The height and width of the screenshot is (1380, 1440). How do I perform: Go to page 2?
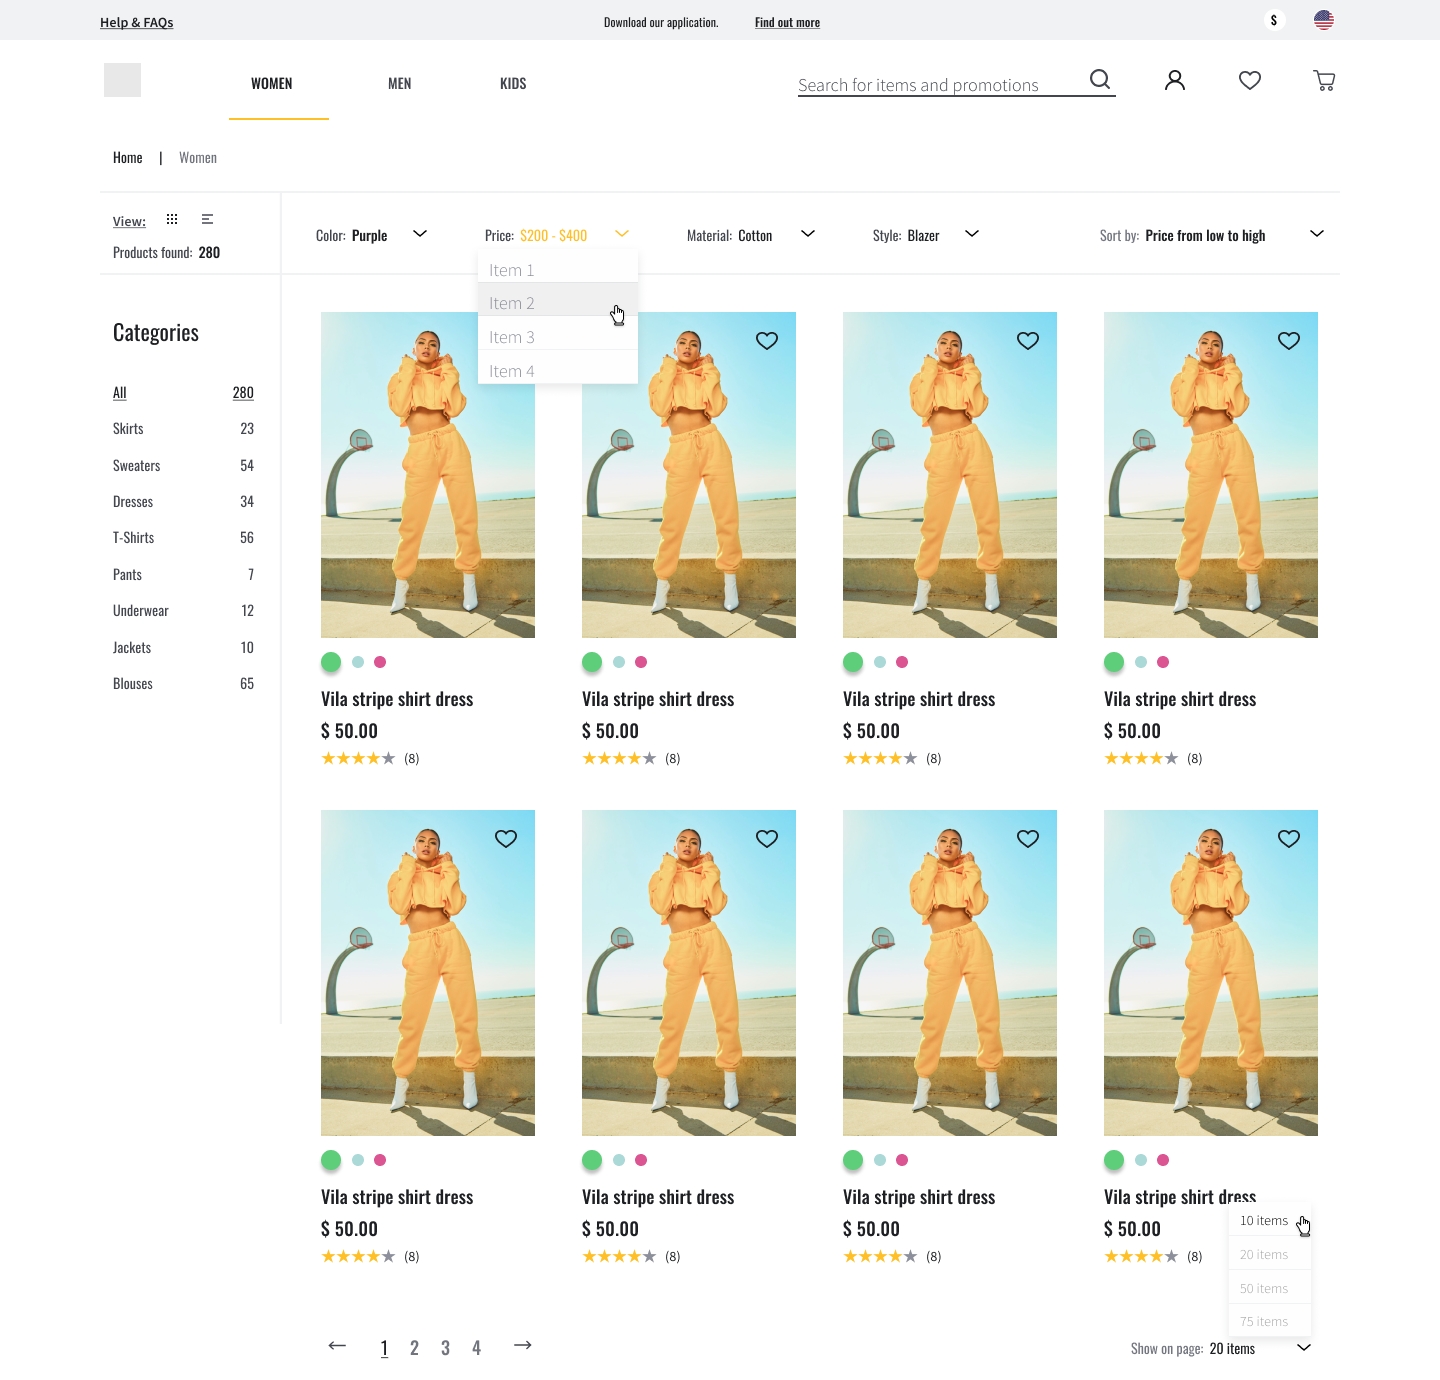click(x=414, y=1348)
